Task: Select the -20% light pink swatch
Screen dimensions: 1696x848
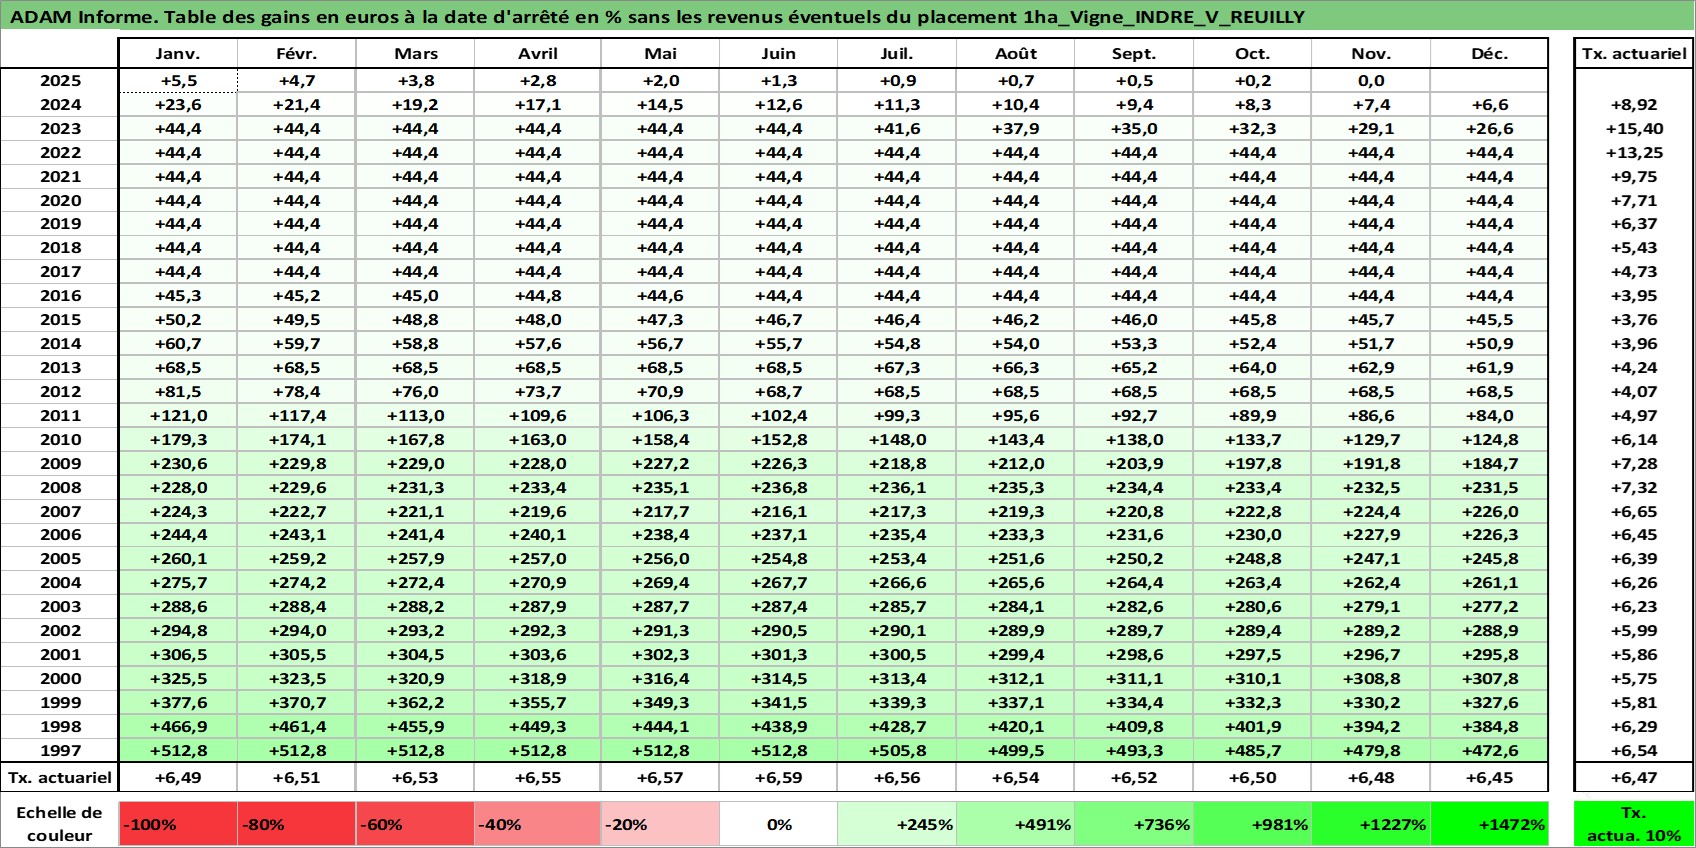Action: pos(660,824)
